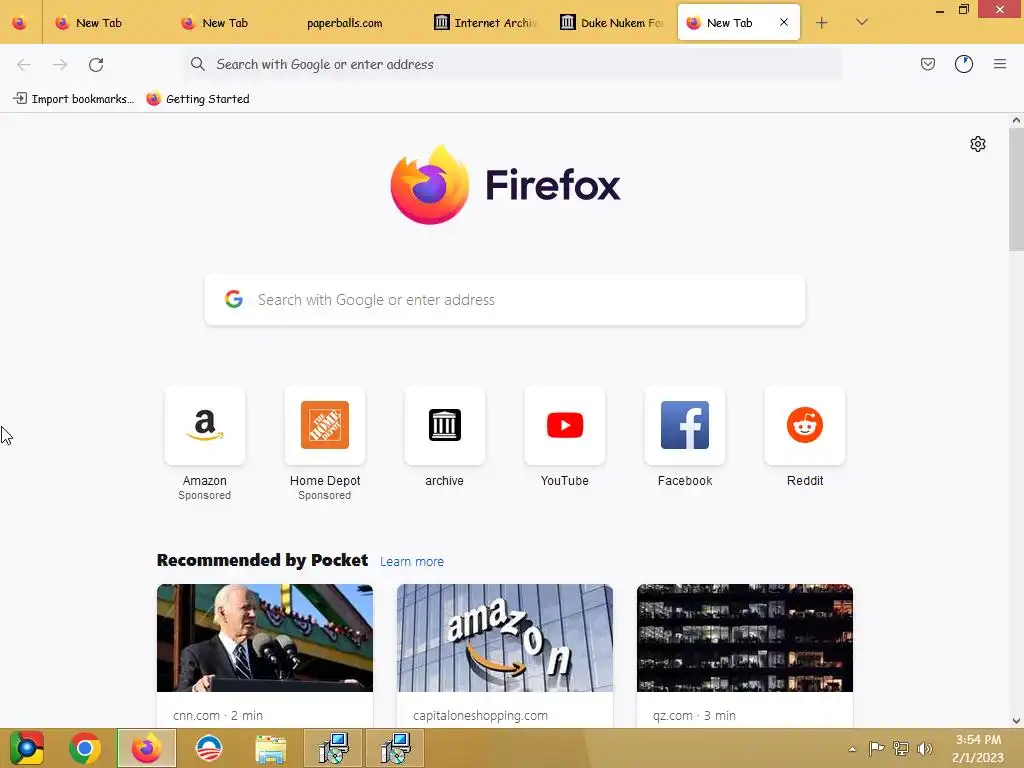Expand the list all tabs chevron
This screenshot has height=768, width=1024.
tap(862, 22)
